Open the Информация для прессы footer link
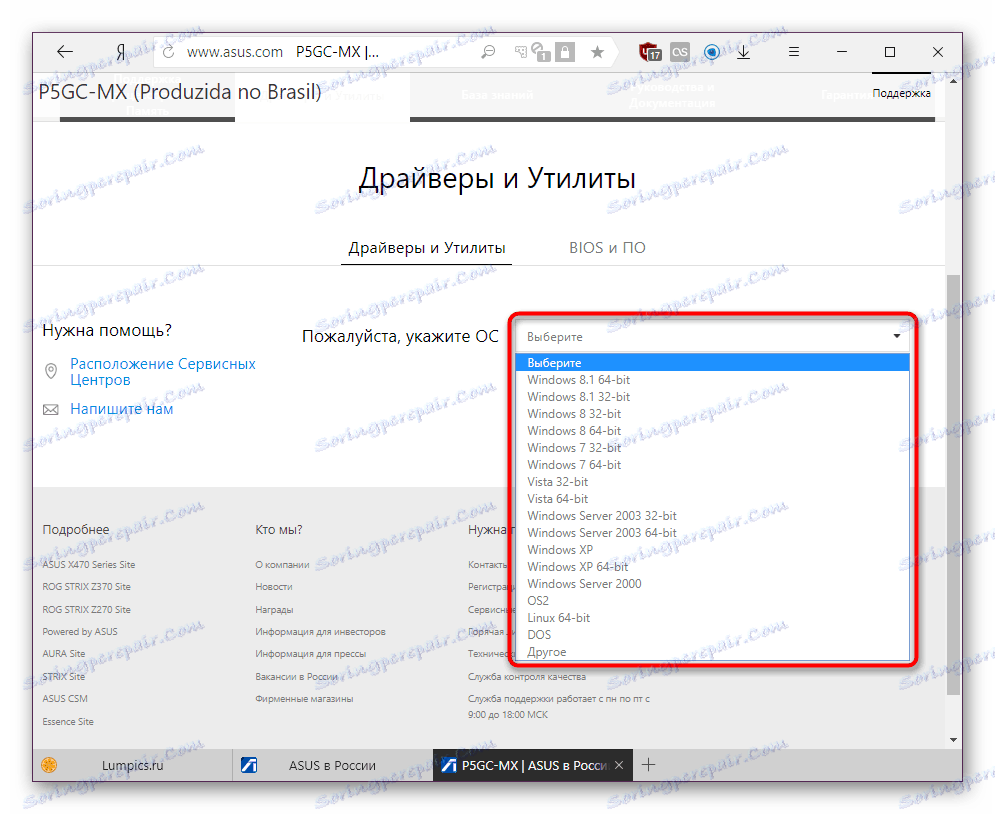 [x=310, y=654]
